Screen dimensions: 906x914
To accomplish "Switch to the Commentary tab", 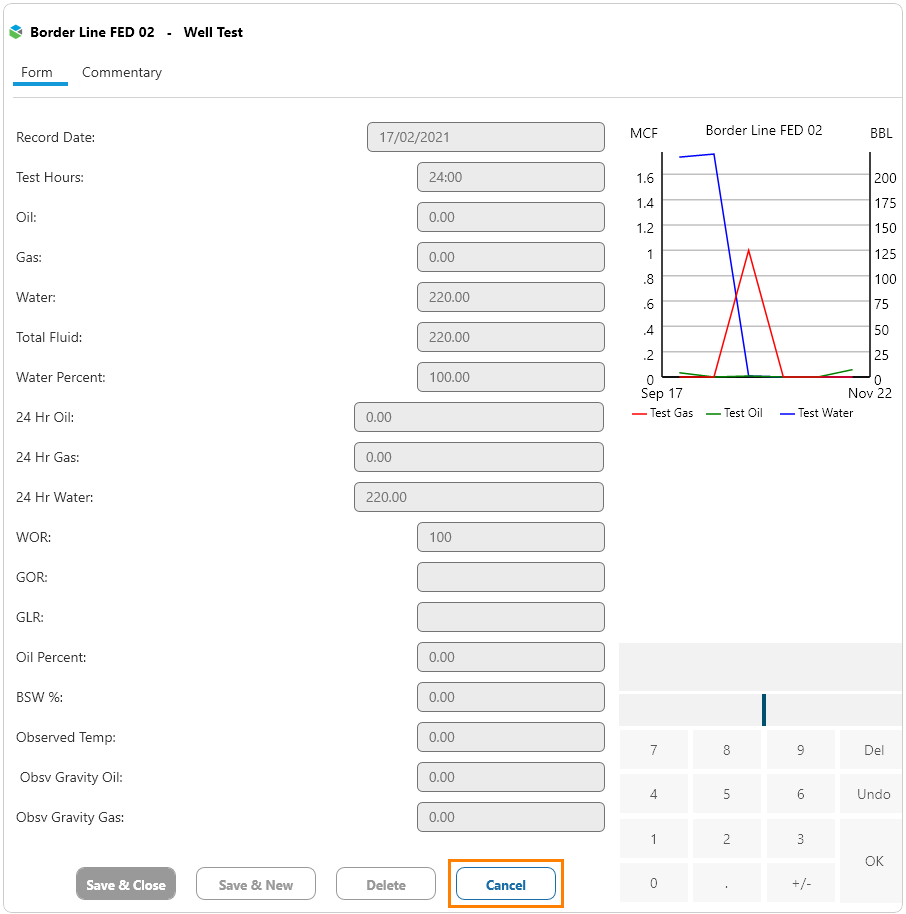I will click(x=121, y=72).
